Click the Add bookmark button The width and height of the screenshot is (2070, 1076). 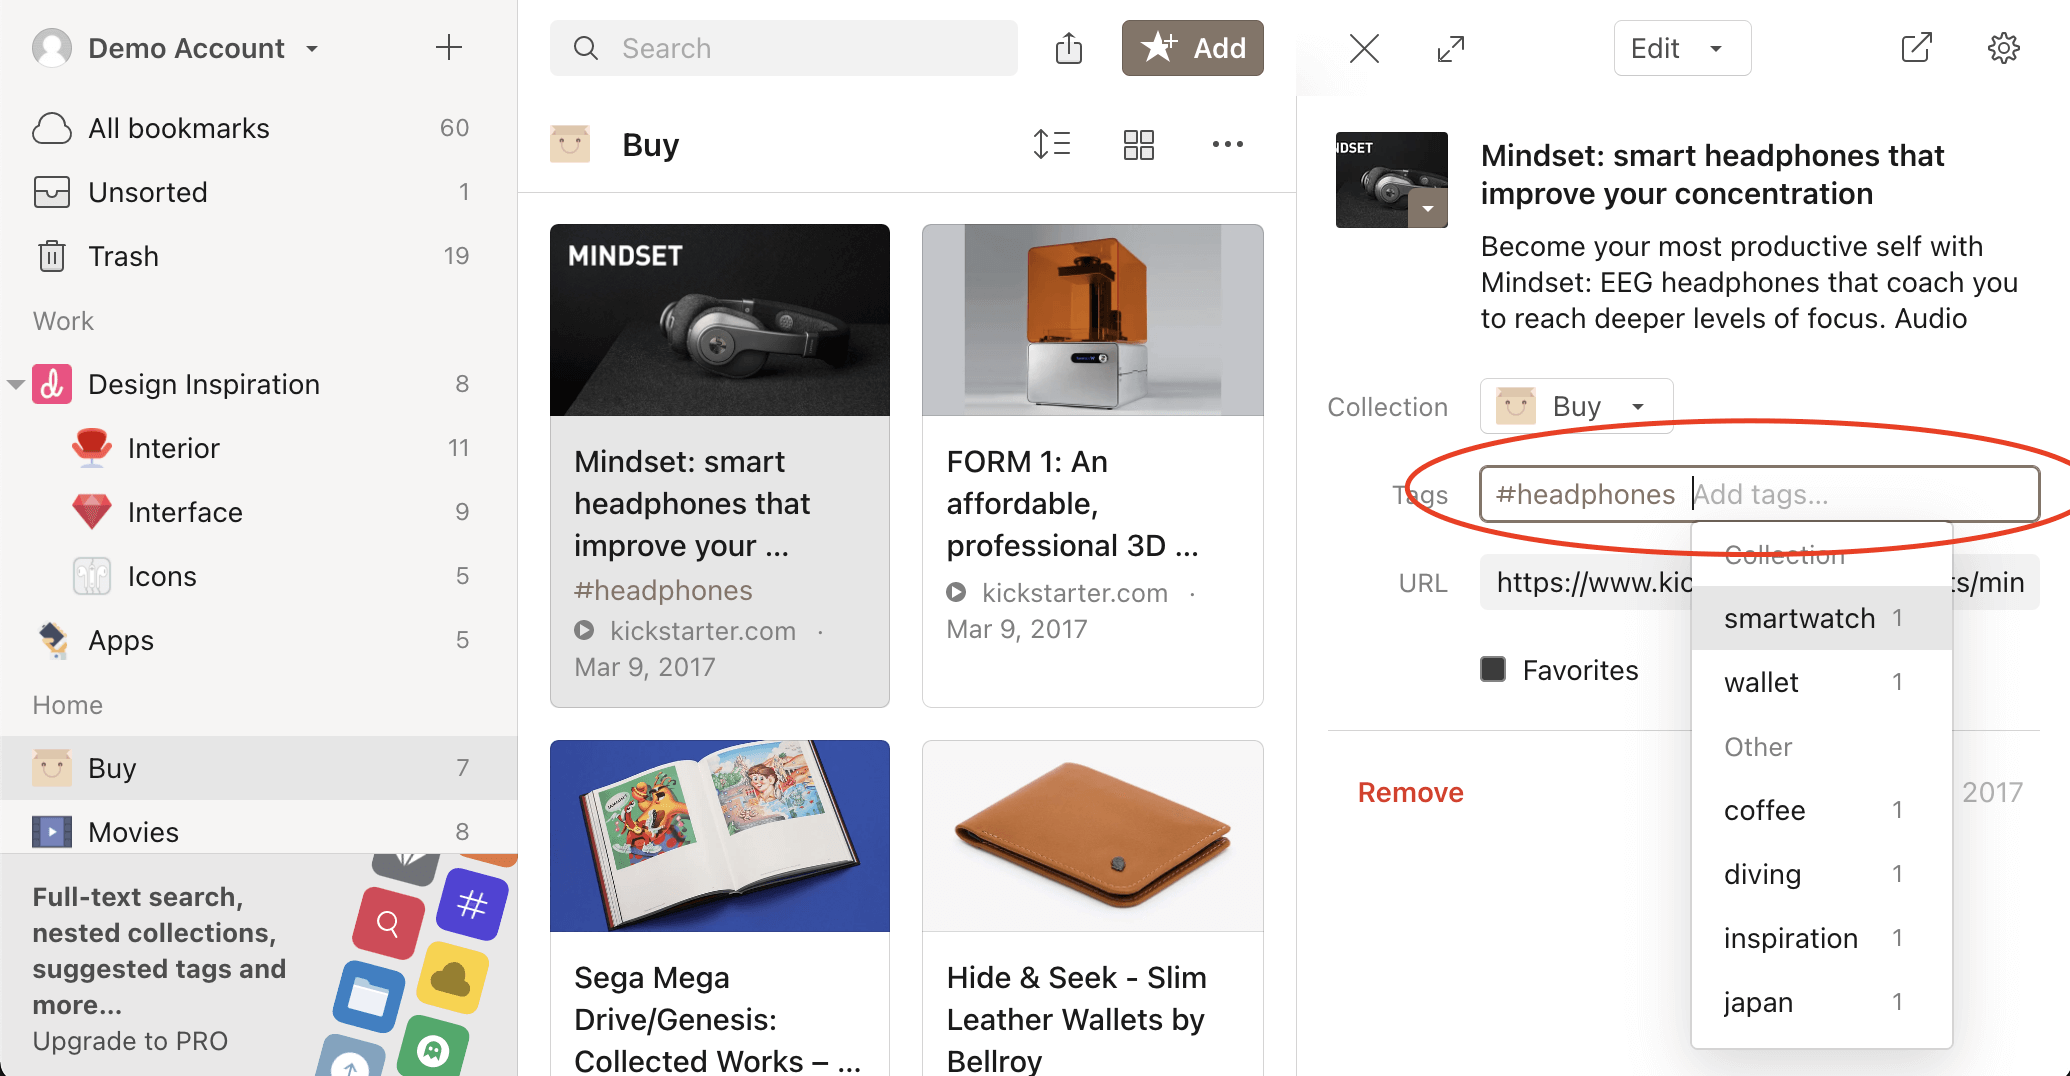click(1192, 48)
